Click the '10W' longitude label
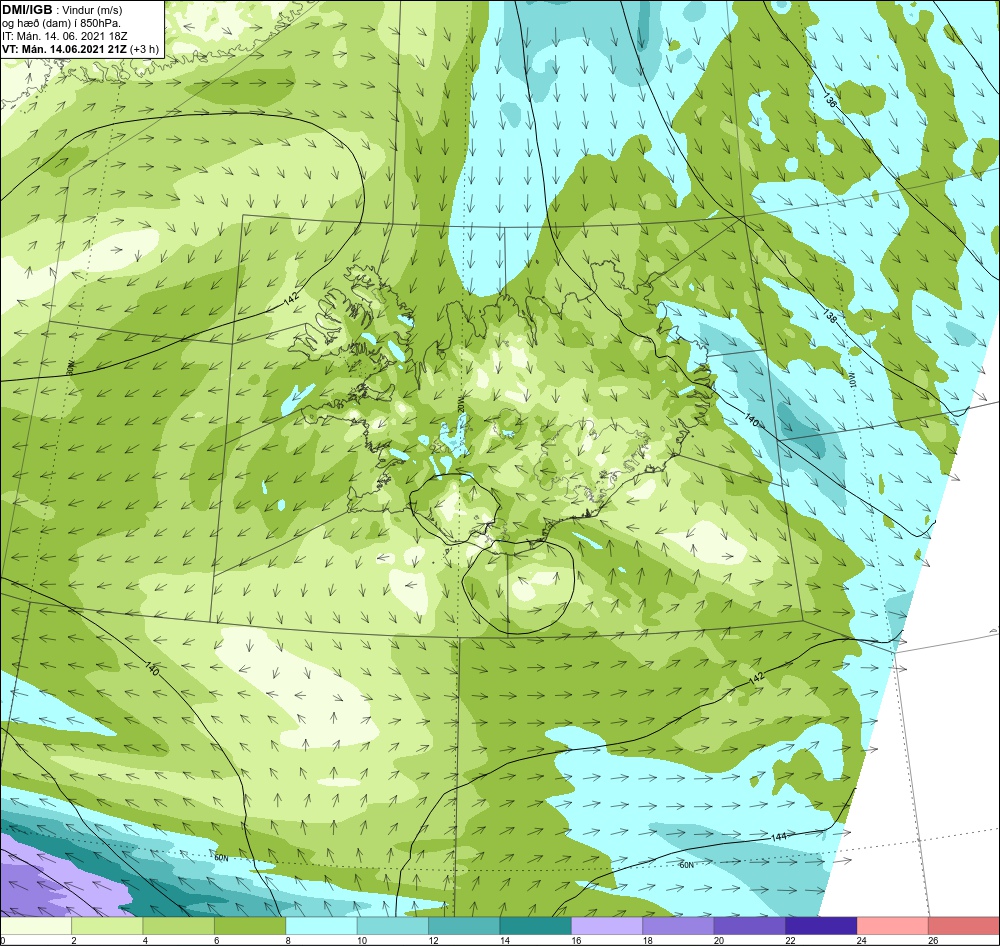Screen dimensions: 1000x946 pos(851,380)
